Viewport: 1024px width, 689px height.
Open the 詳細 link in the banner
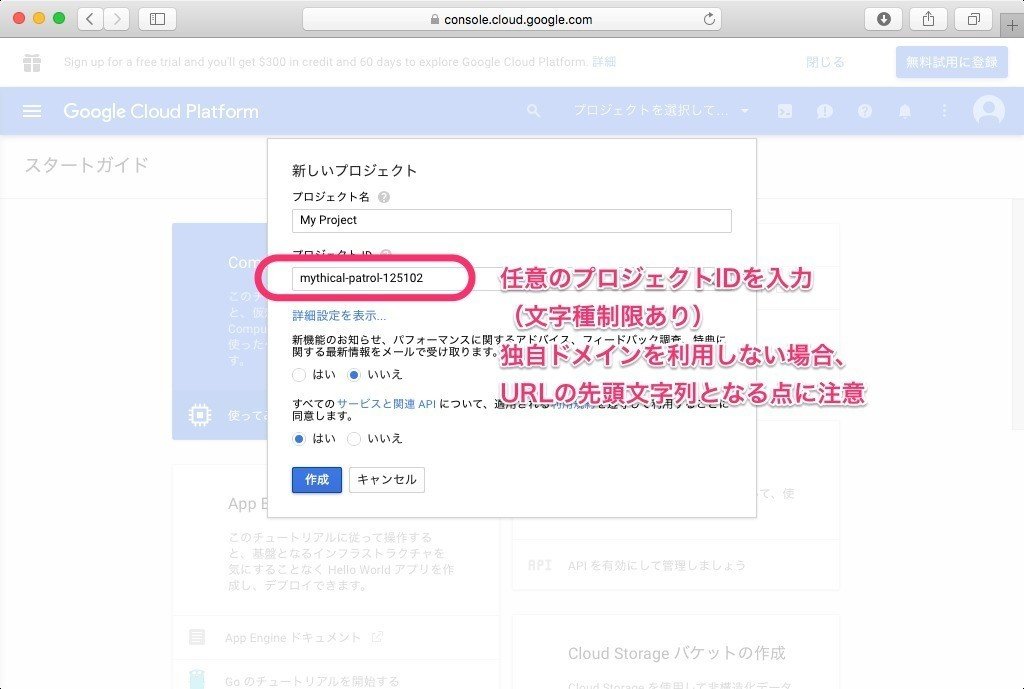click(x=604, y=62)
